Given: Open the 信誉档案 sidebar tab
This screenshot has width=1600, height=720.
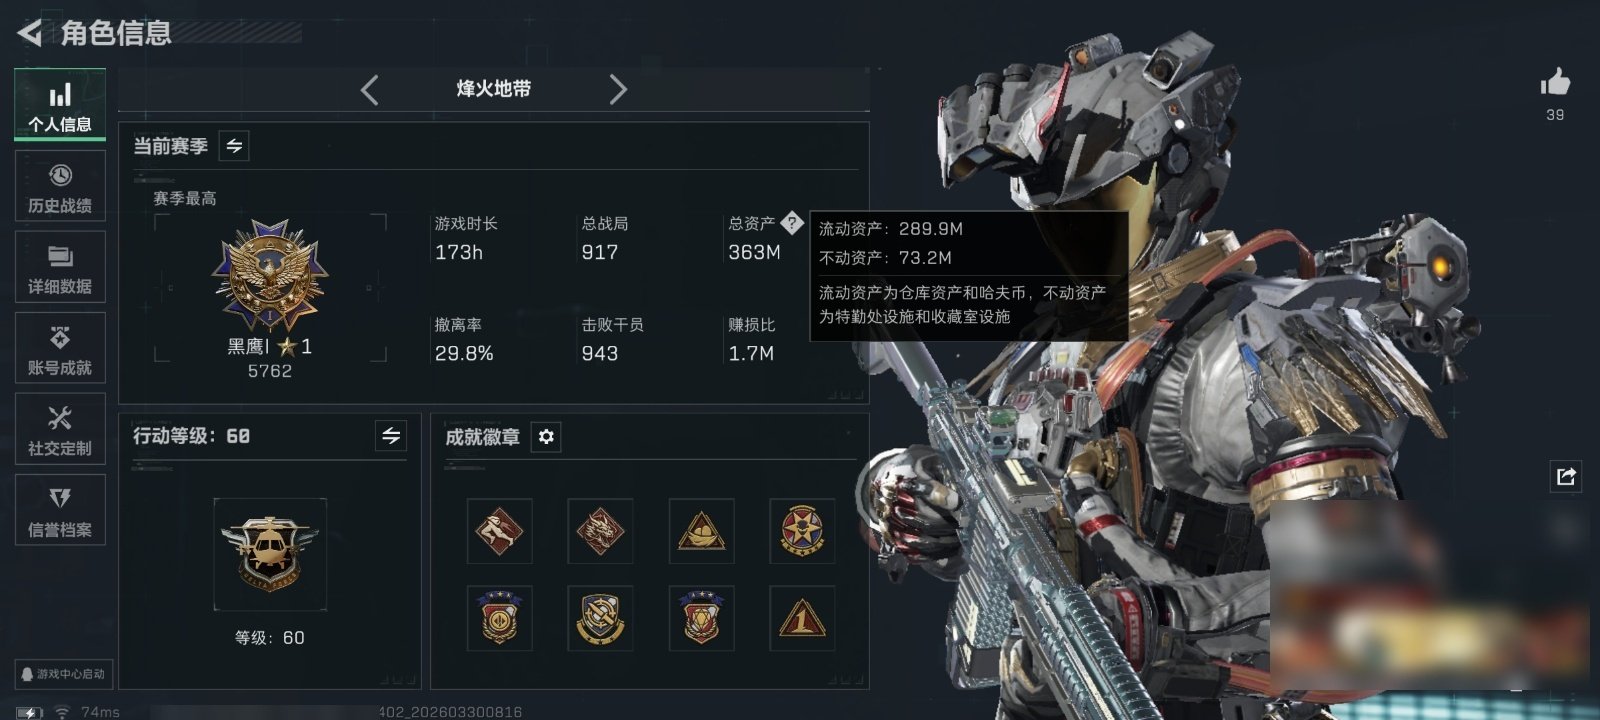Looking at the screenshot, I should coord(60,511).
